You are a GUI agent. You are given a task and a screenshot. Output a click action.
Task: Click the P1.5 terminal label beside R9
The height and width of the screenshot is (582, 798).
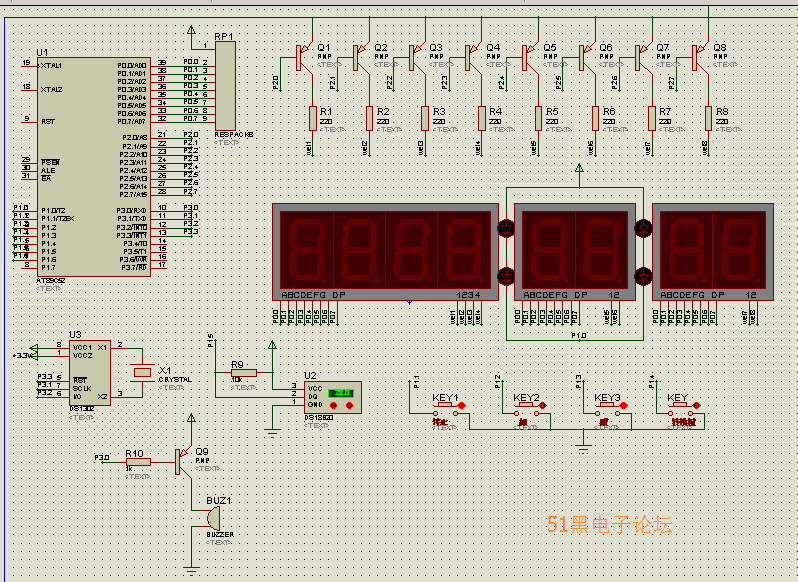click(x=211, y=340)
